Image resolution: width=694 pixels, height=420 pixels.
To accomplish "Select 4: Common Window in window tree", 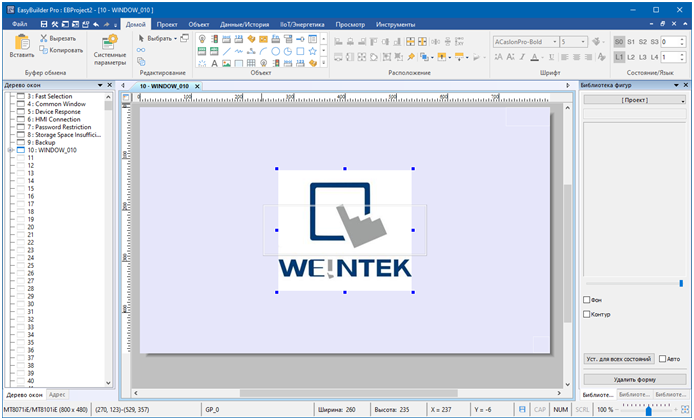I will click(56, 104).
